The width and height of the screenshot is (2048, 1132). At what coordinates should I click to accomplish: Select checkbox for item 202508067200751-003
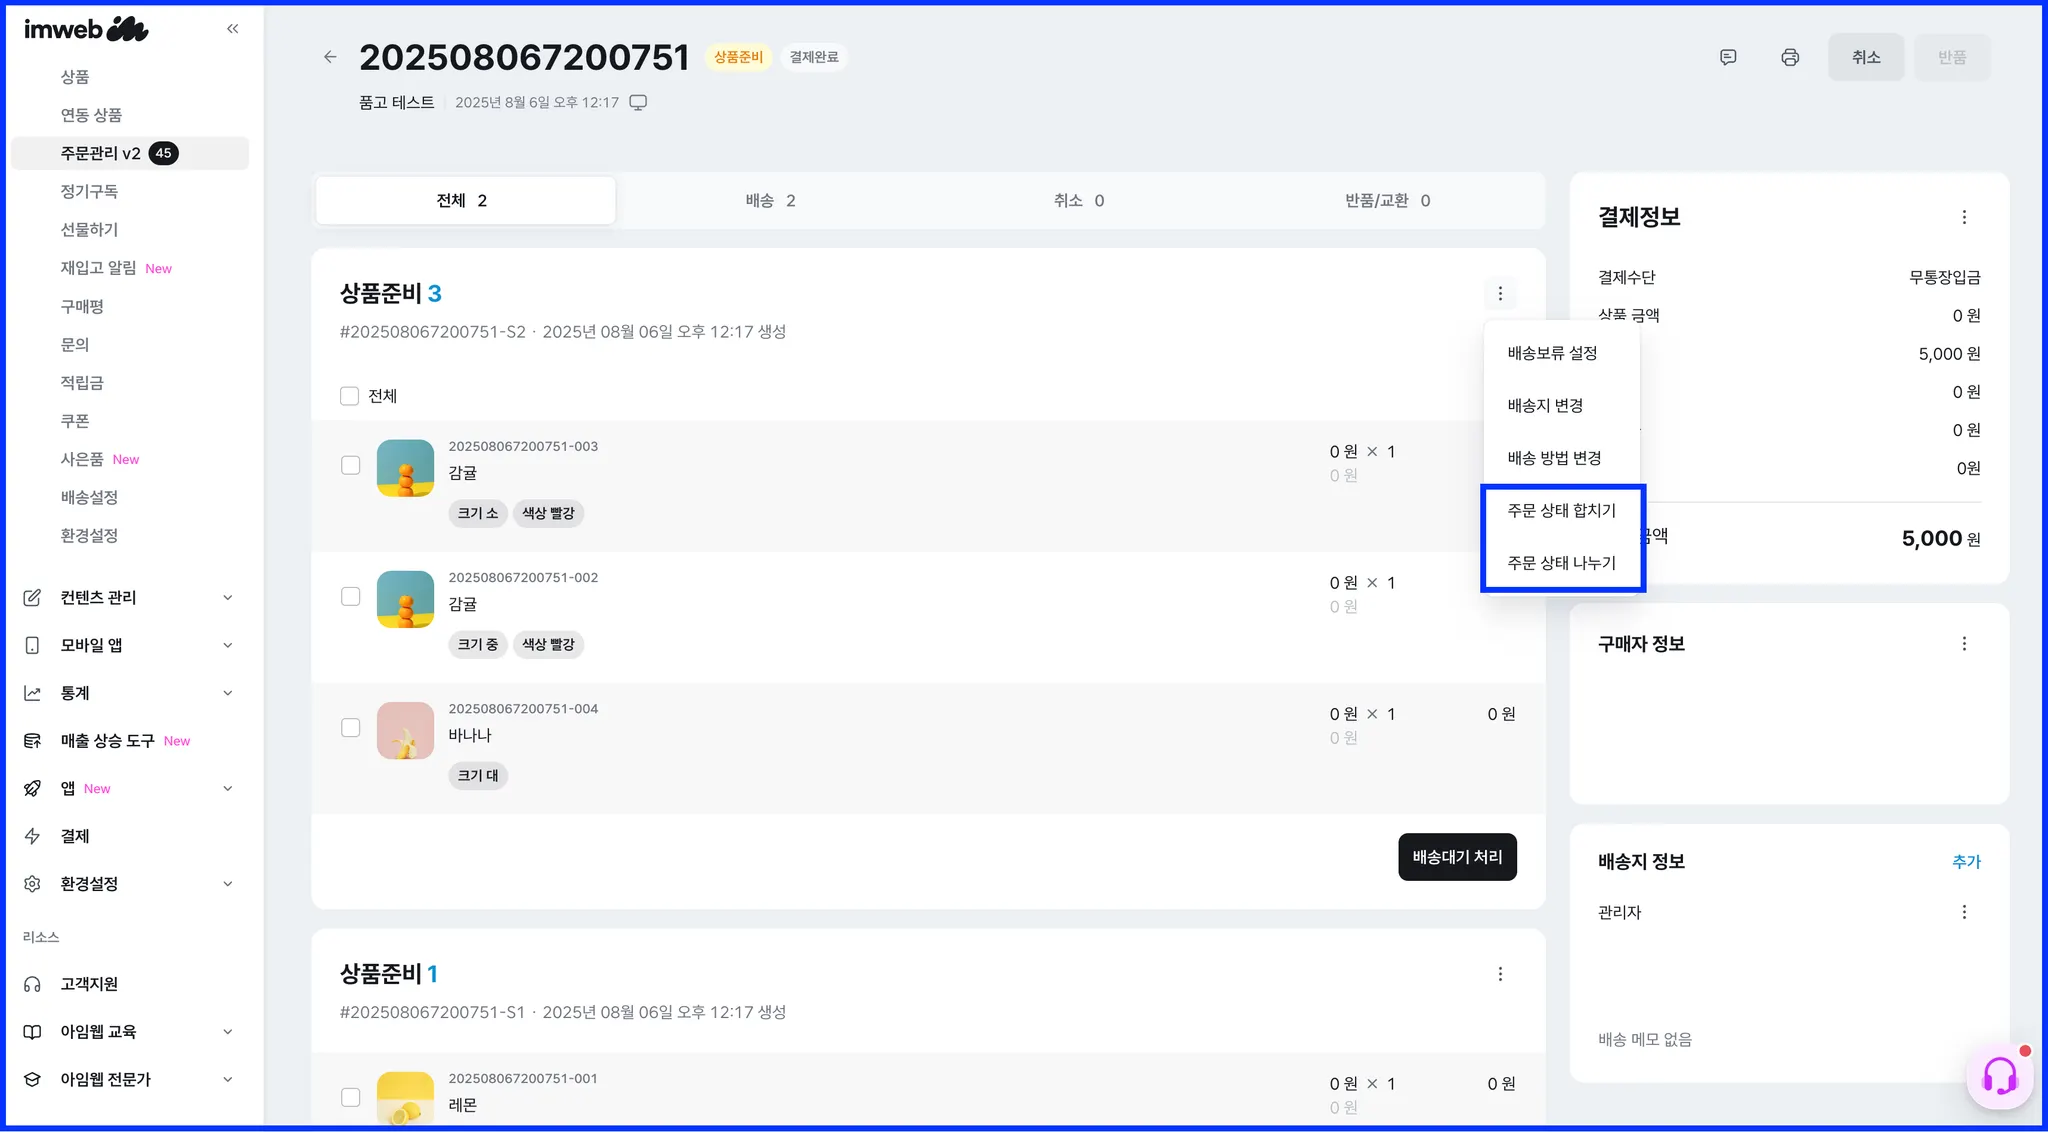[350, 465]
